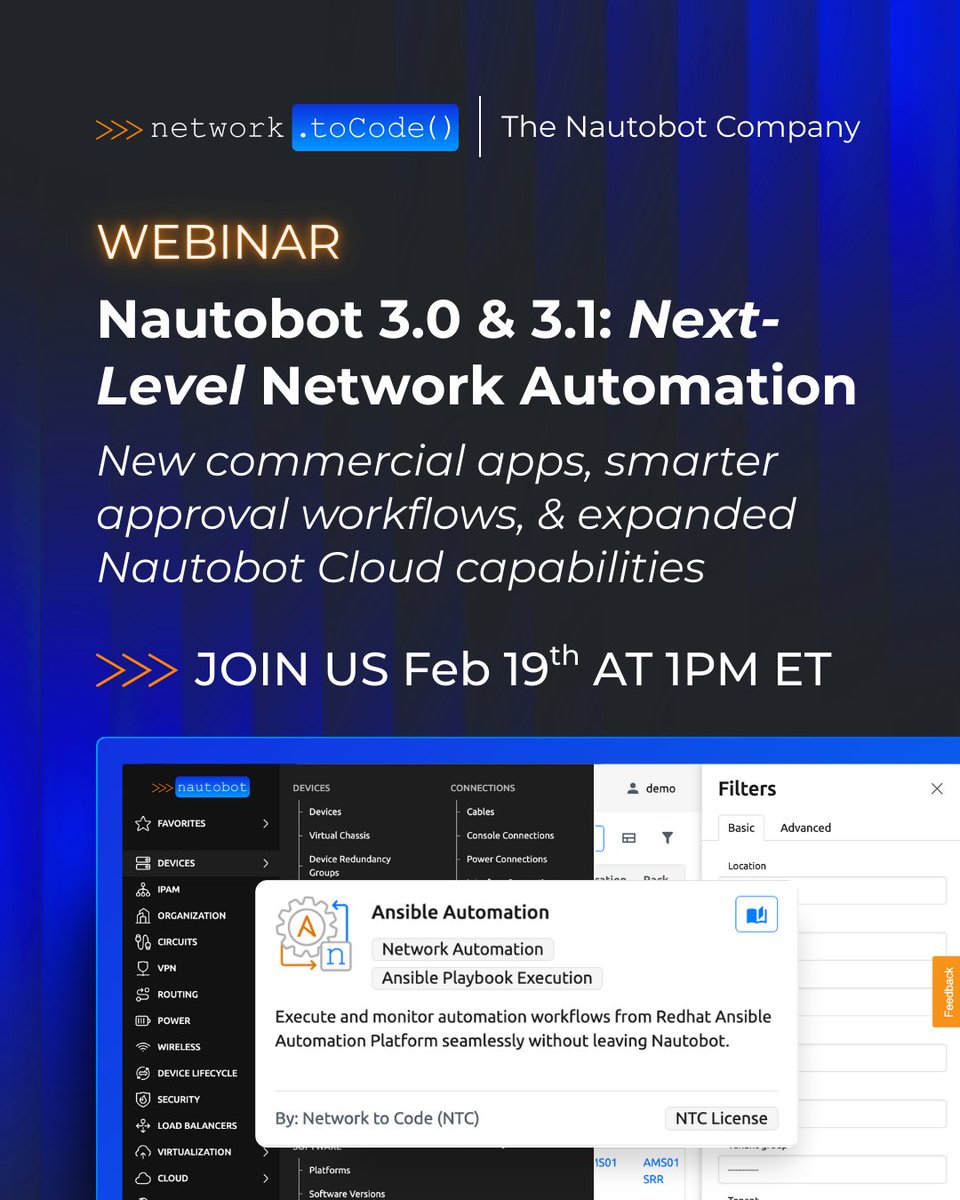Select the Circuits sidebar label

coord(177,942)
